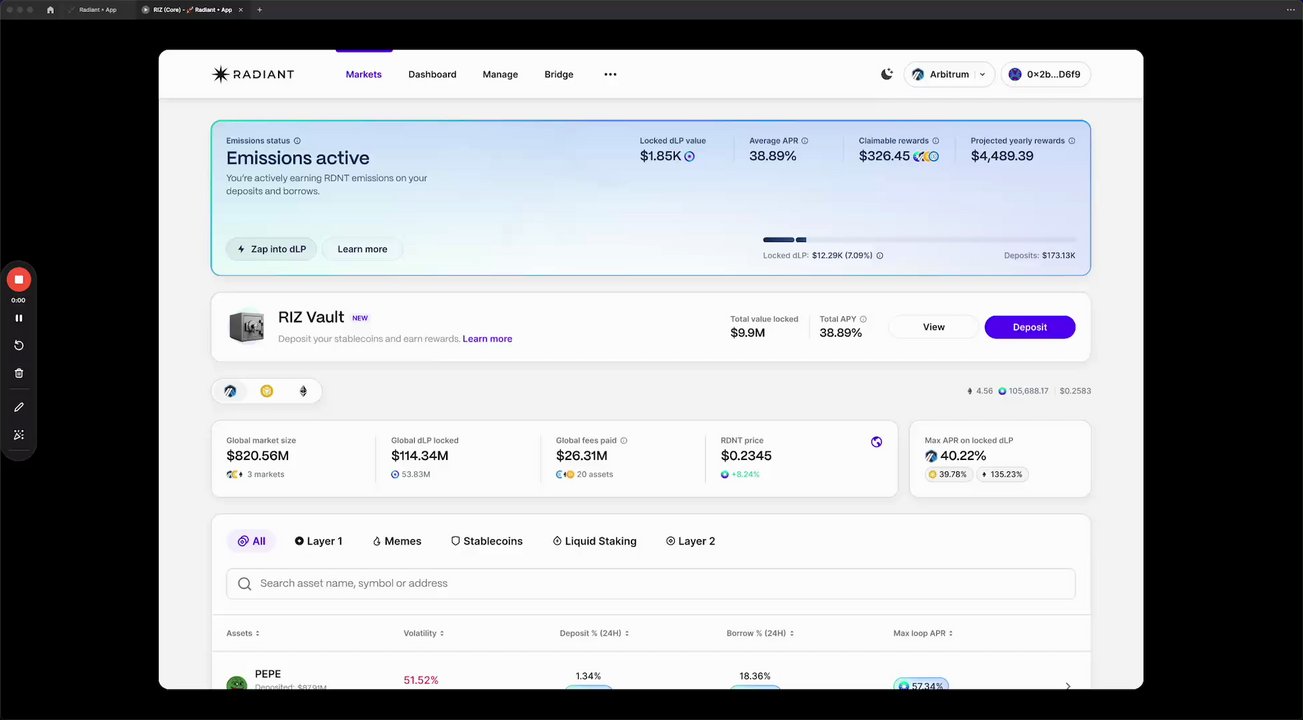The height and width of the screenshot is (720, 1303).
Task: Click the recorder effects icon below pen
Action: click(18, 435)
